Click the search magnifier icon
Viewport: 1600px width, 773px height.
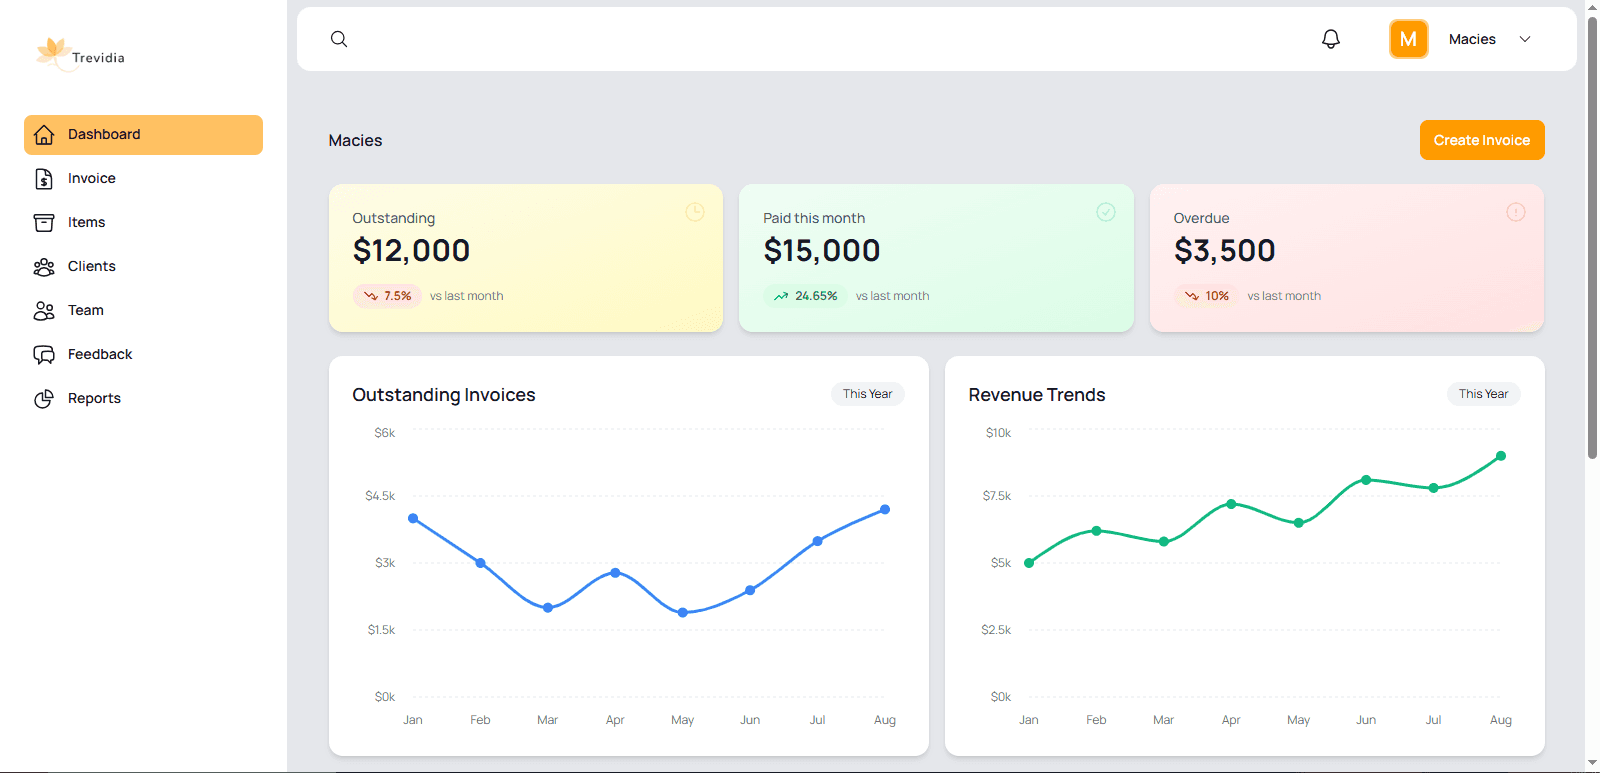point(339,39)
